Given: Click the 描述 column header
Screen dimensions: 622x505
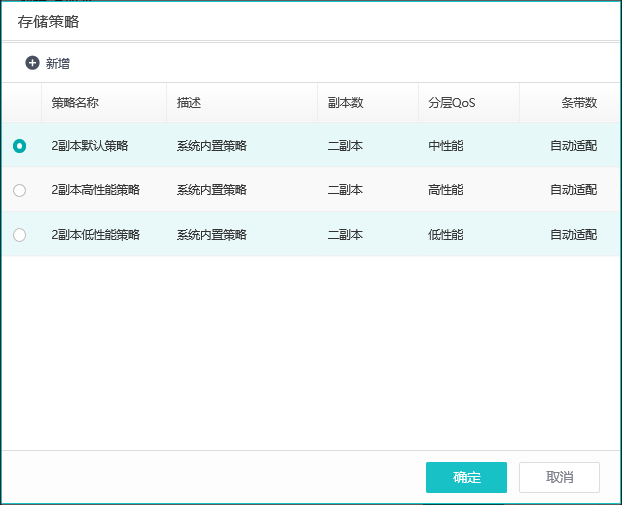Looking at the screenshot, I should point(189,103).
